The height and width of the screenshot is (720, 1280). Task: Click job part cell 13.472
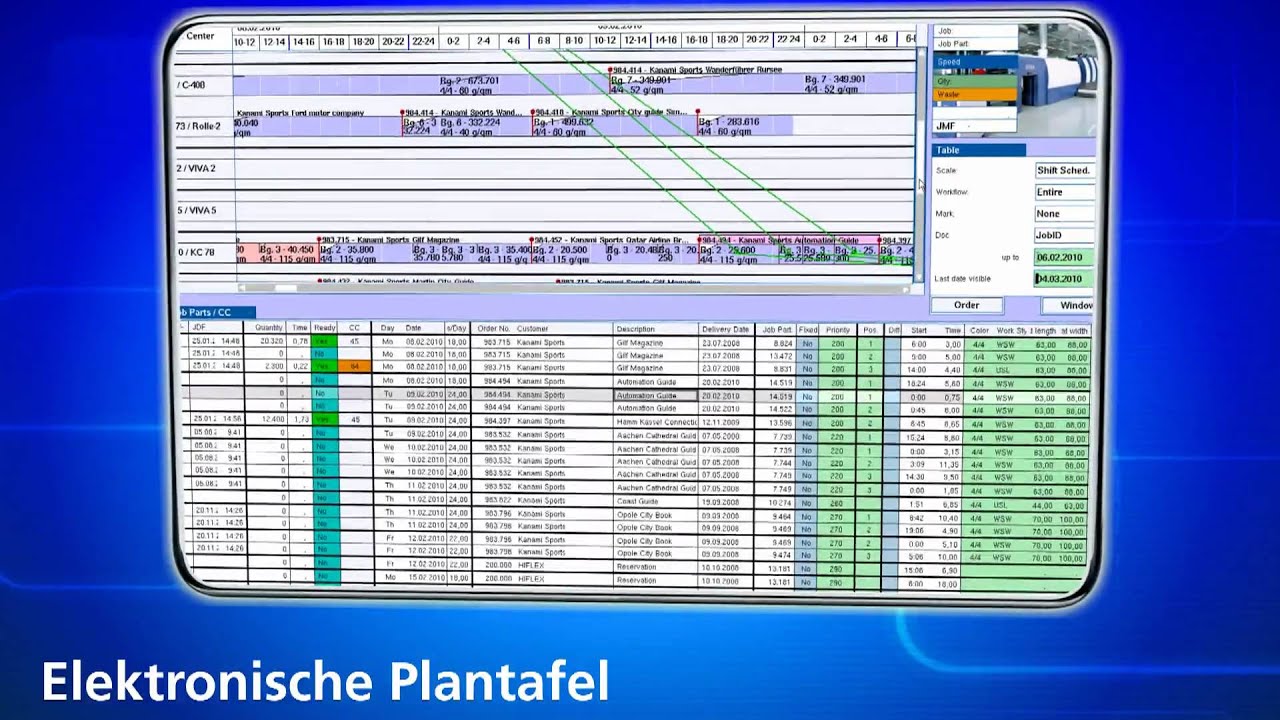(776, 356)
